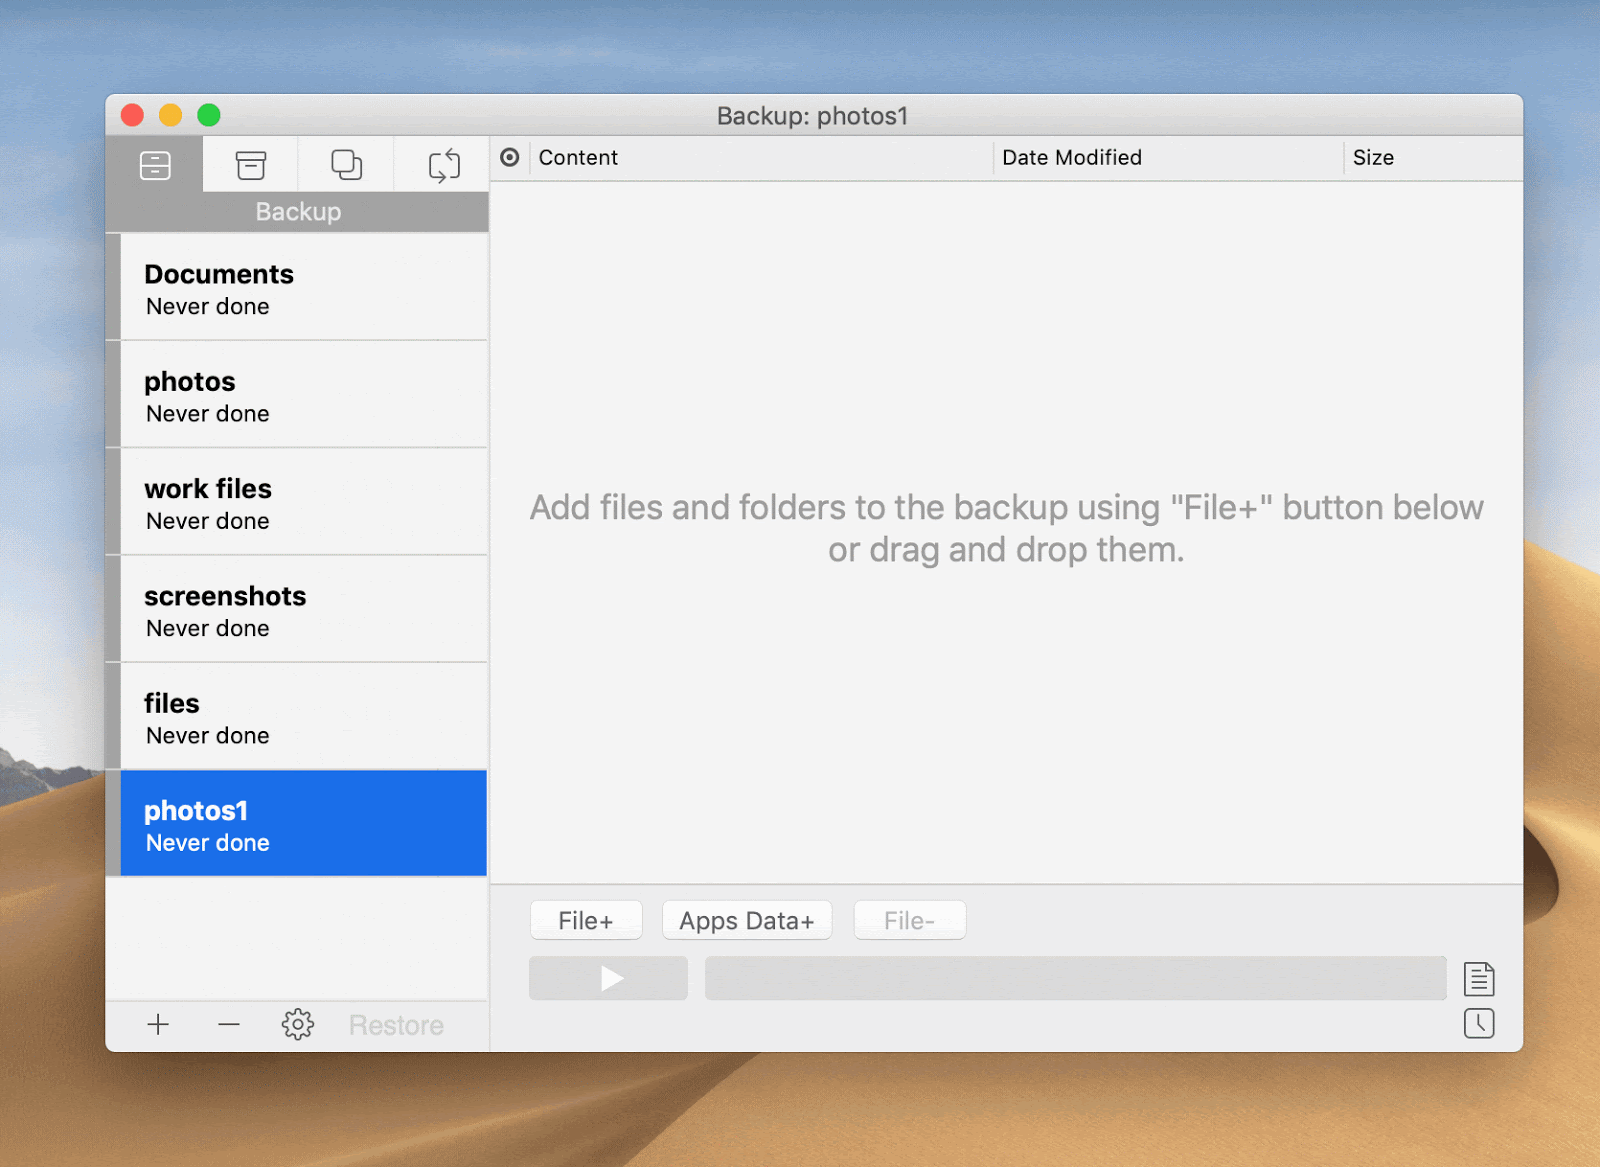Screen dimensions: 1600x1167
Task: Click the Restore button
Action: [x=396, y=1025]
